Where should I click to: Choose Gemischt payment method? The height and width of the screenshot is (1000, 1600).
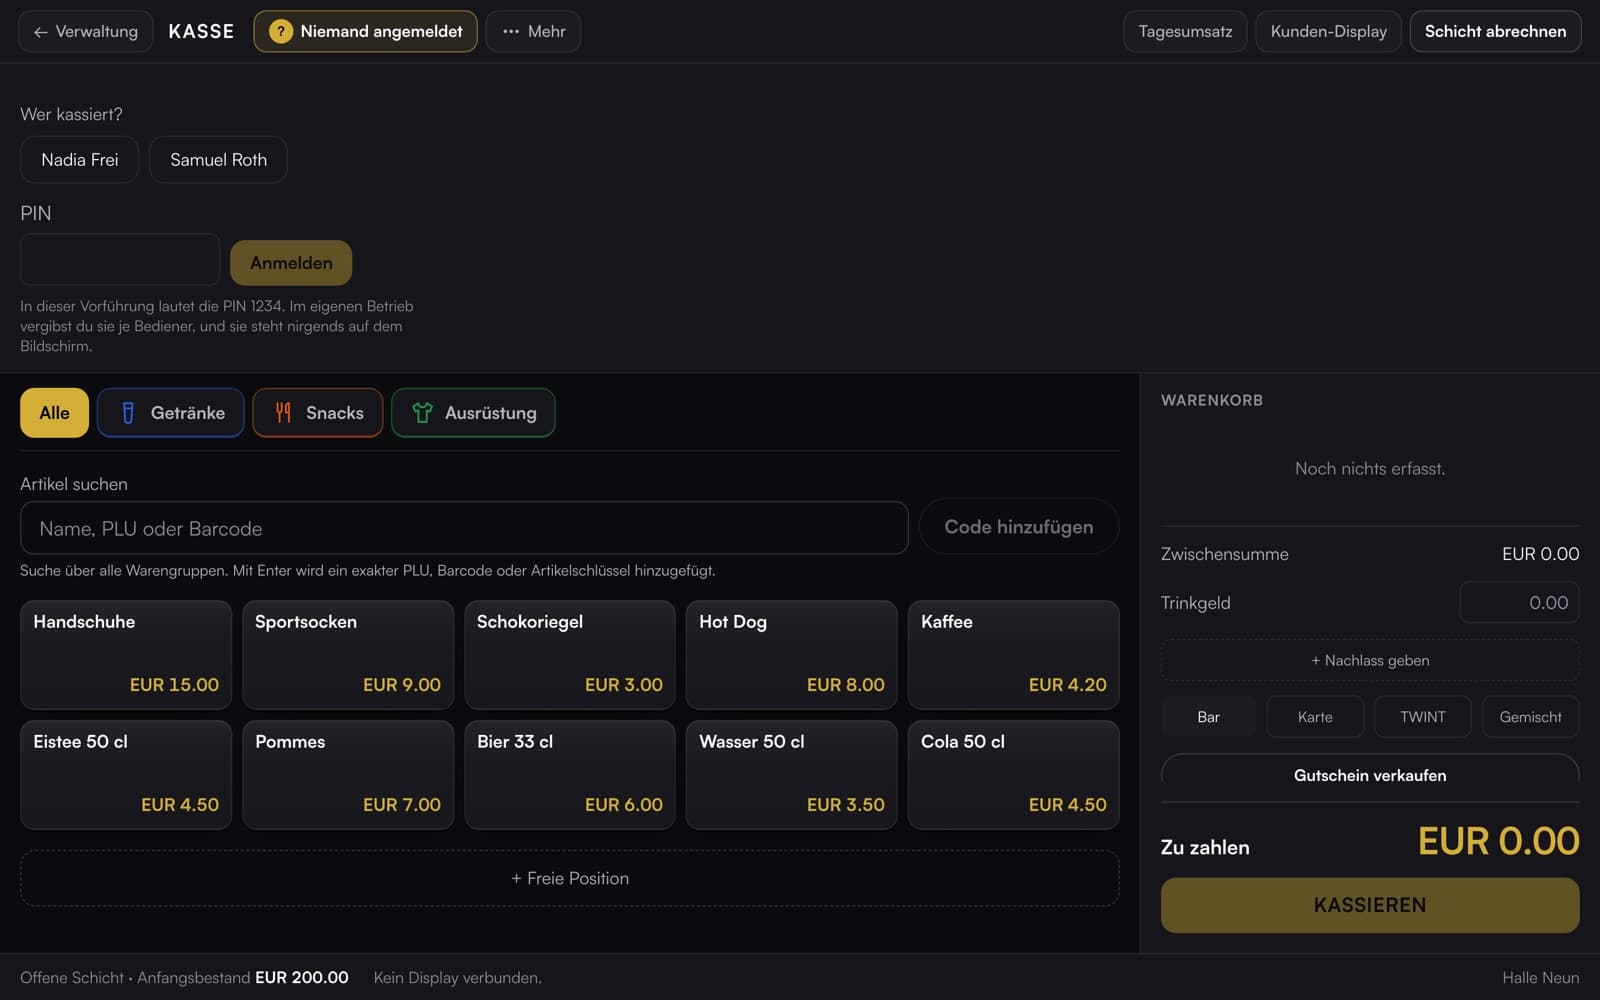[1530, 717]
